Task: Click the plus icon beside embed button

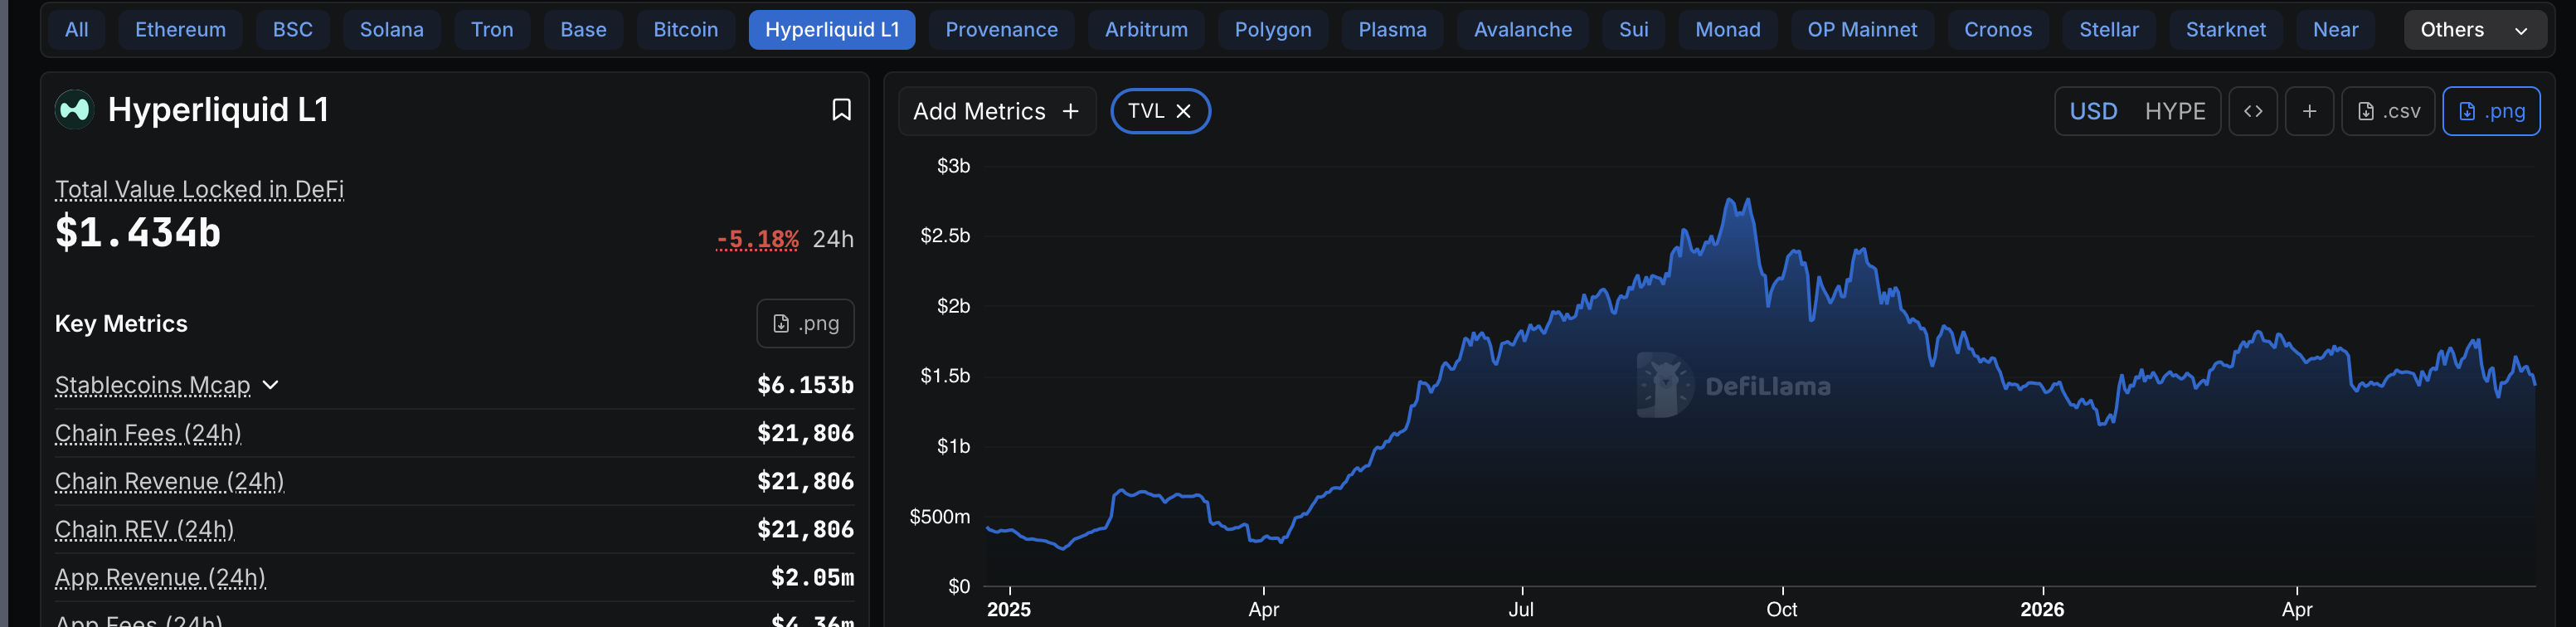Action: 2309,111
